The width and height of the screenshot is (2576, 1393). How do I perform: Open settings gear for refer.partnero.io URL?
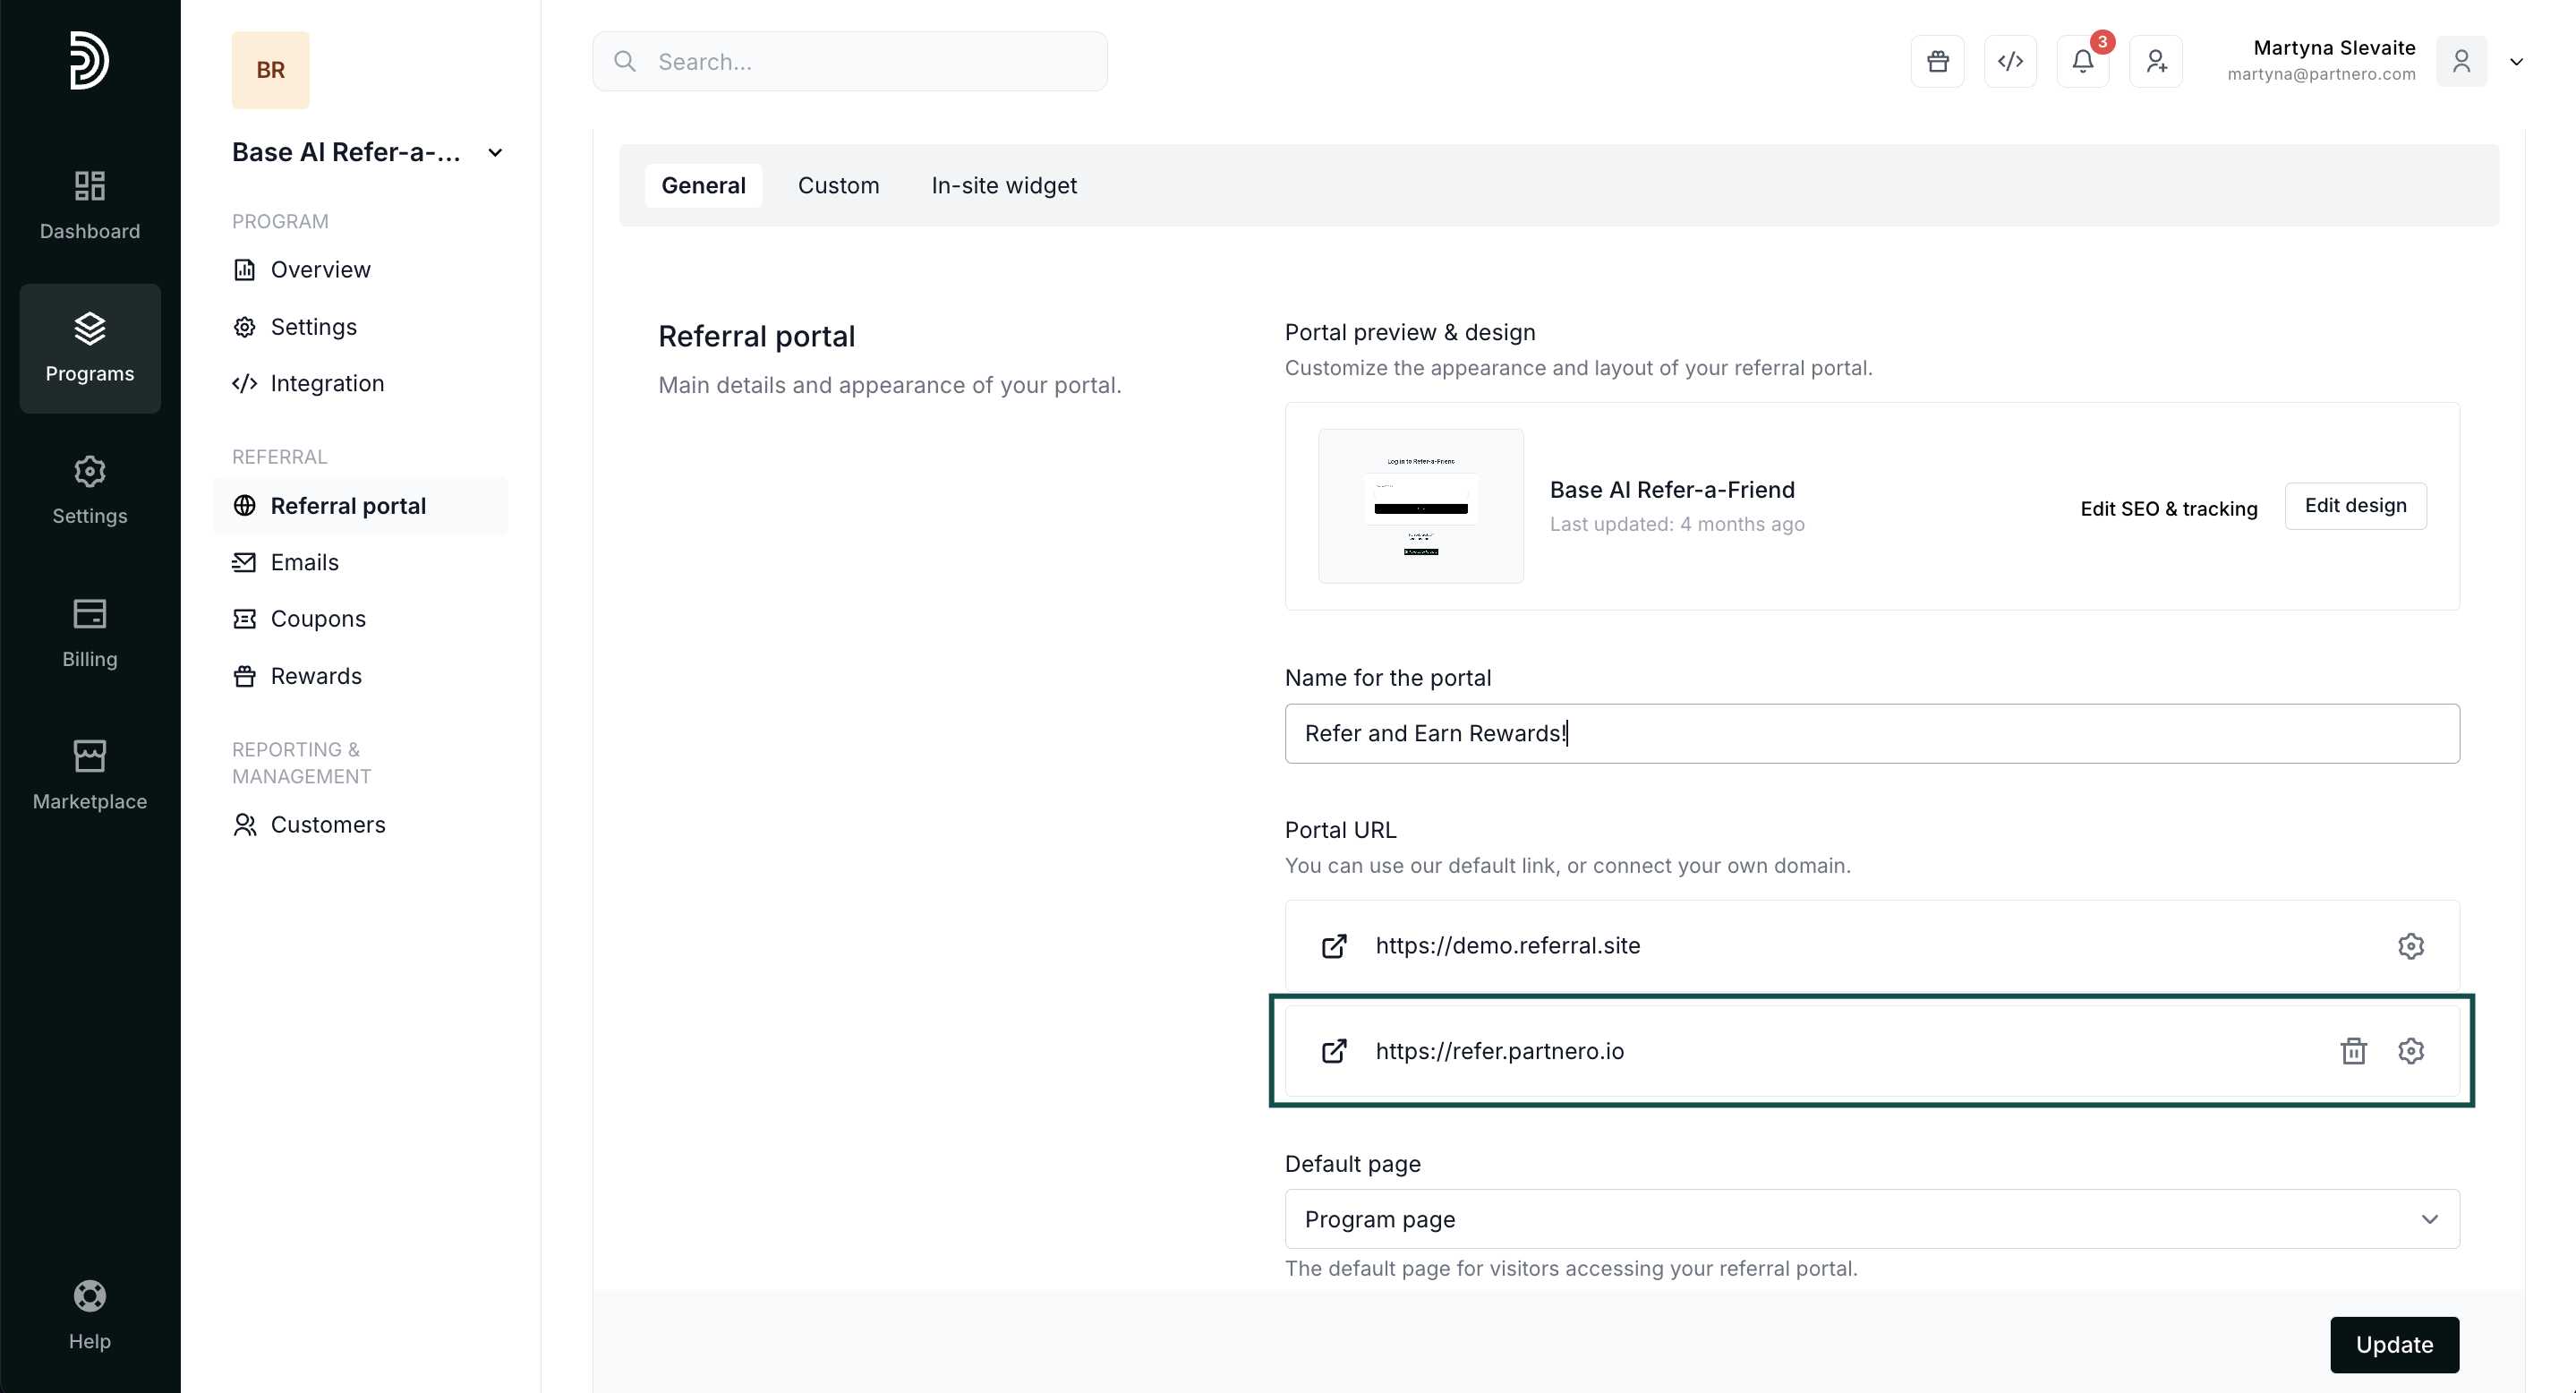[2410, 1051]
